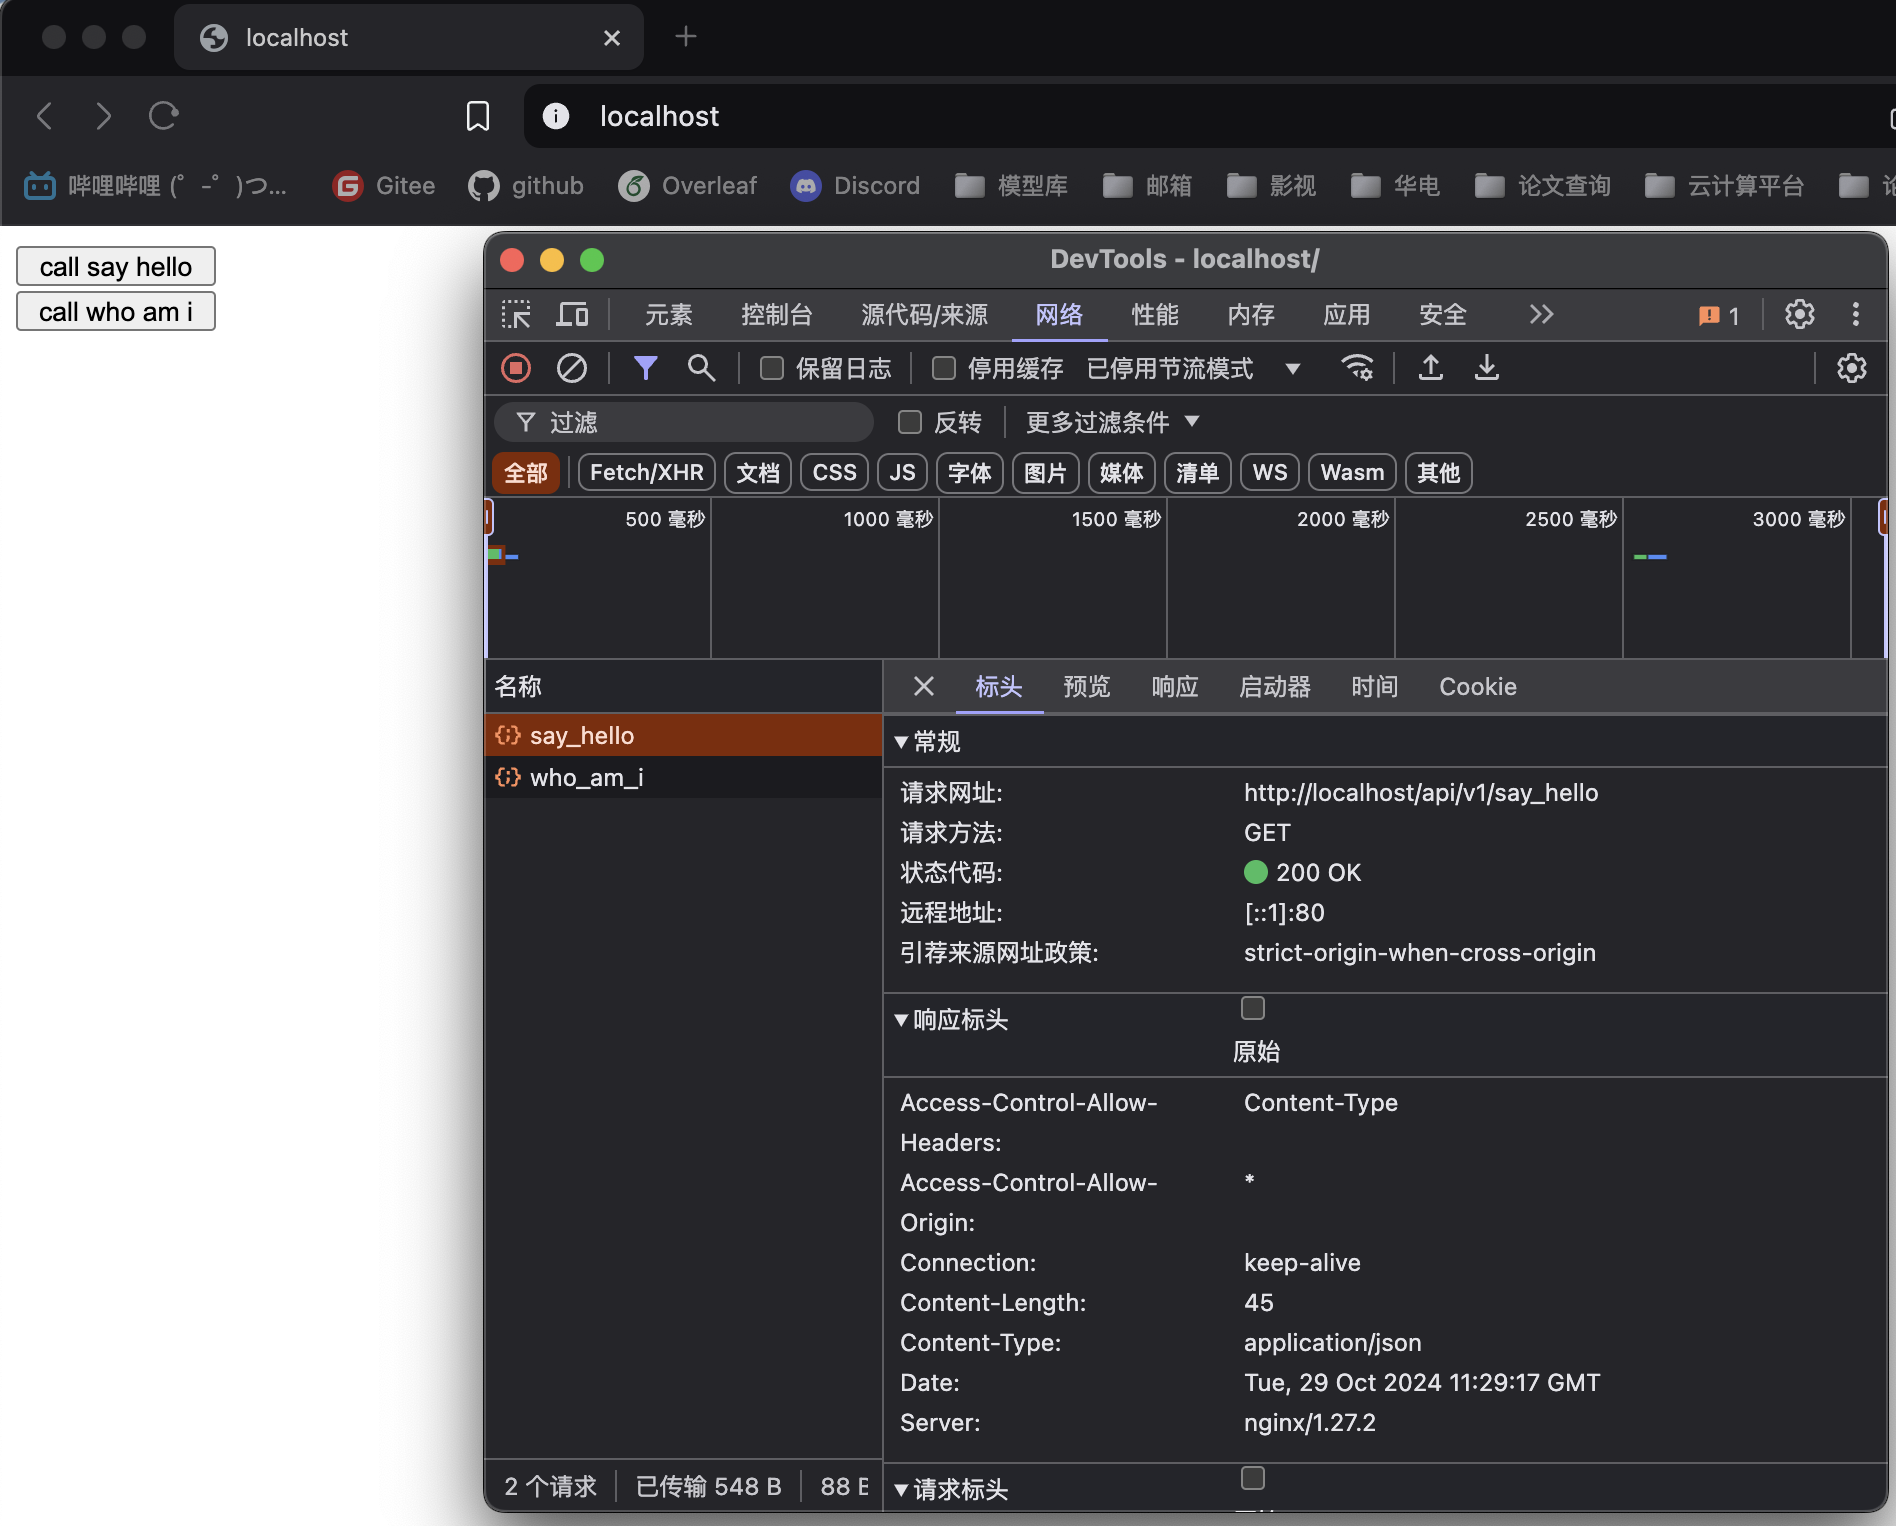Open the 响应 tab in request details
Screen dimensions: 1896x1526
pyautogui.click(x=1174, y=687)
